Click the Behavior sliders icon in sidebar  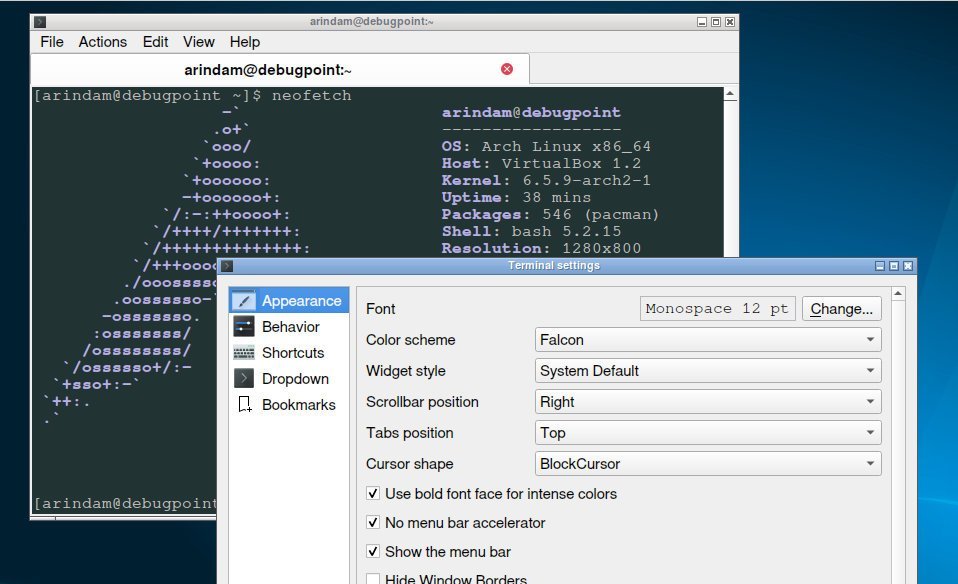point(244,327)
